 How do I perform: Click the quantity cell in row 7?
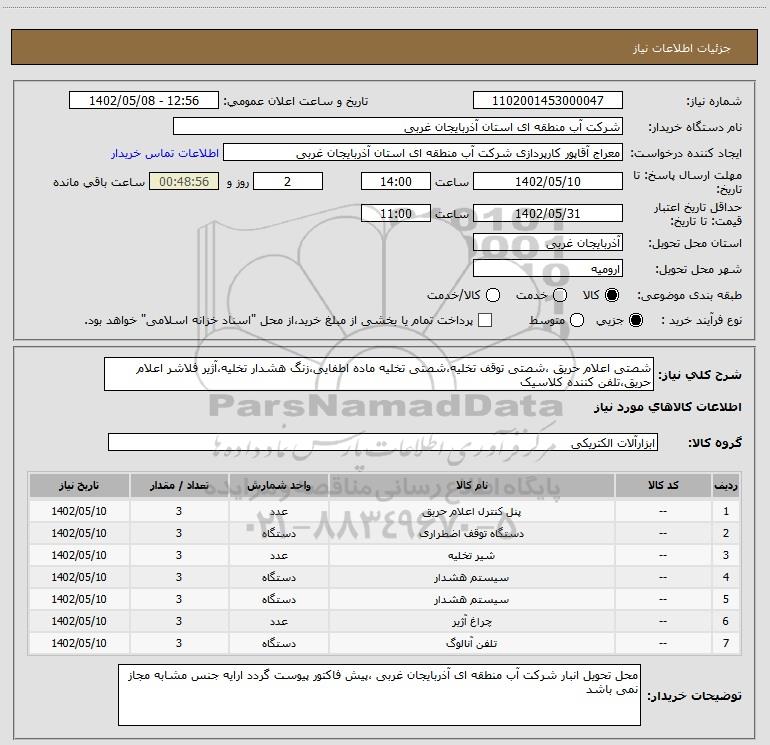(x=179, y=643)
